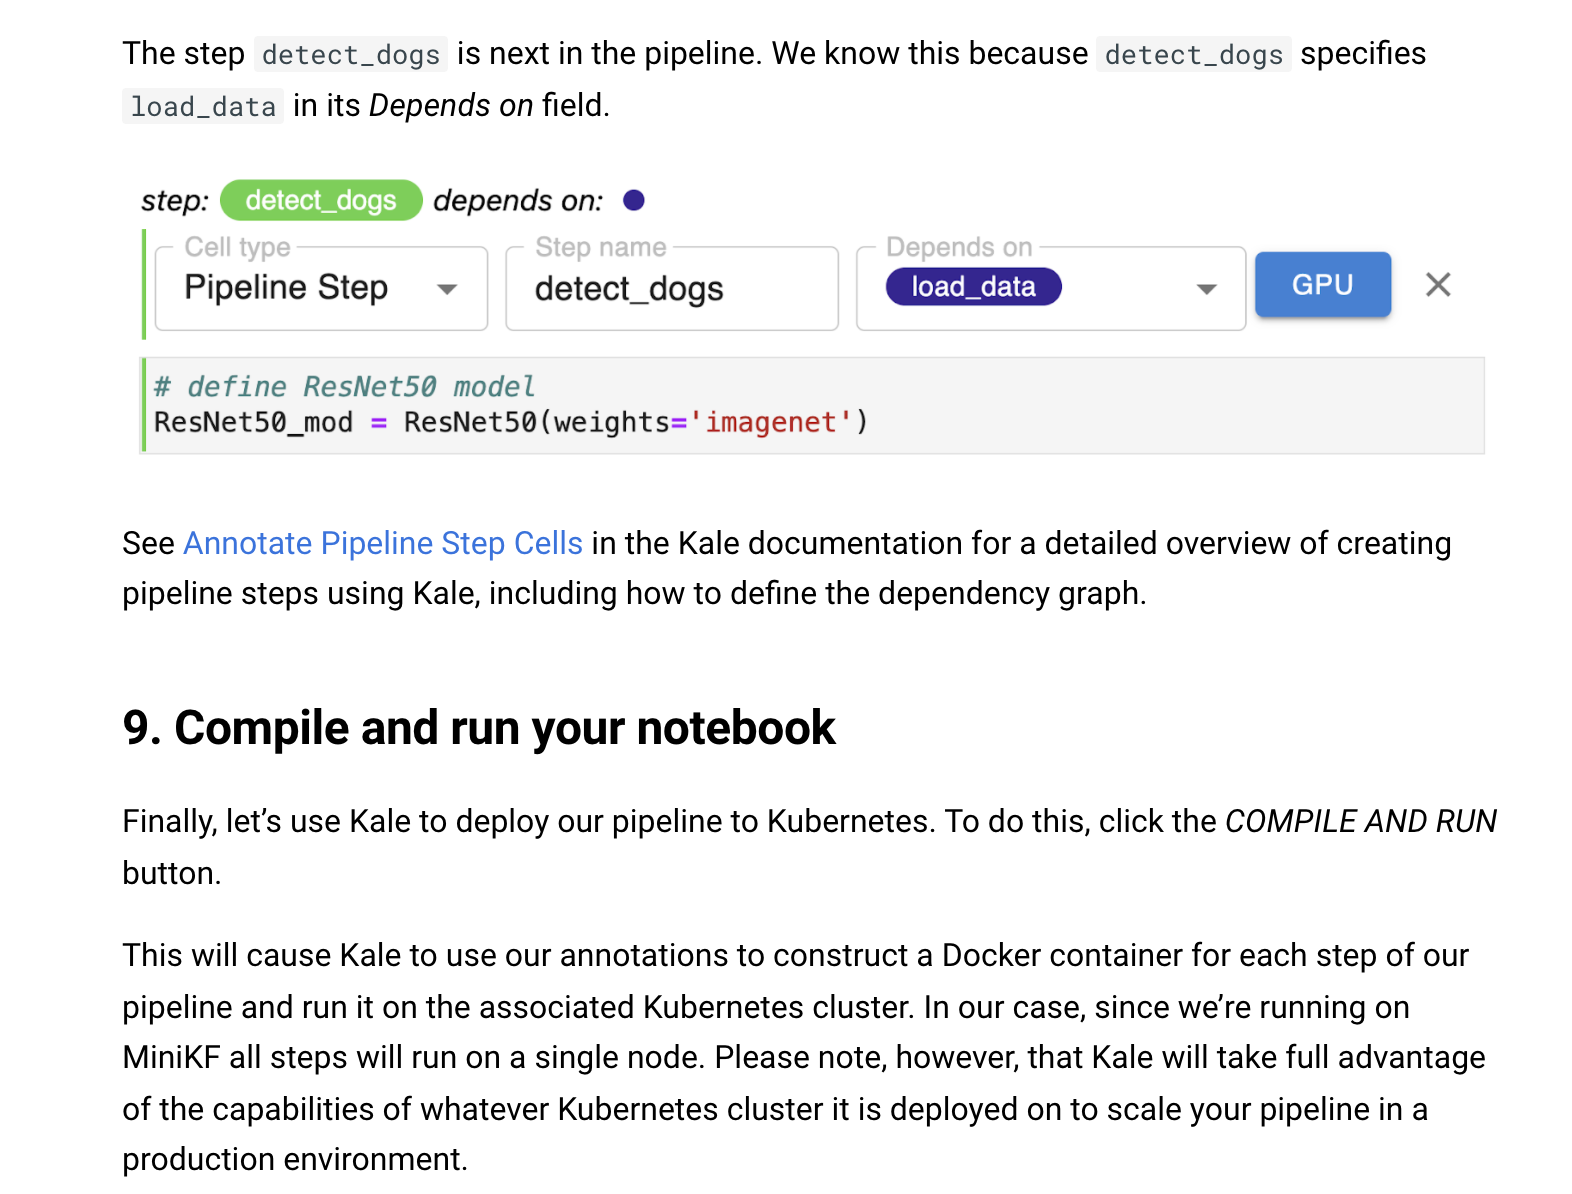Click the italic 'step:' label
Screen dimensions: 1572x1194
175,201
